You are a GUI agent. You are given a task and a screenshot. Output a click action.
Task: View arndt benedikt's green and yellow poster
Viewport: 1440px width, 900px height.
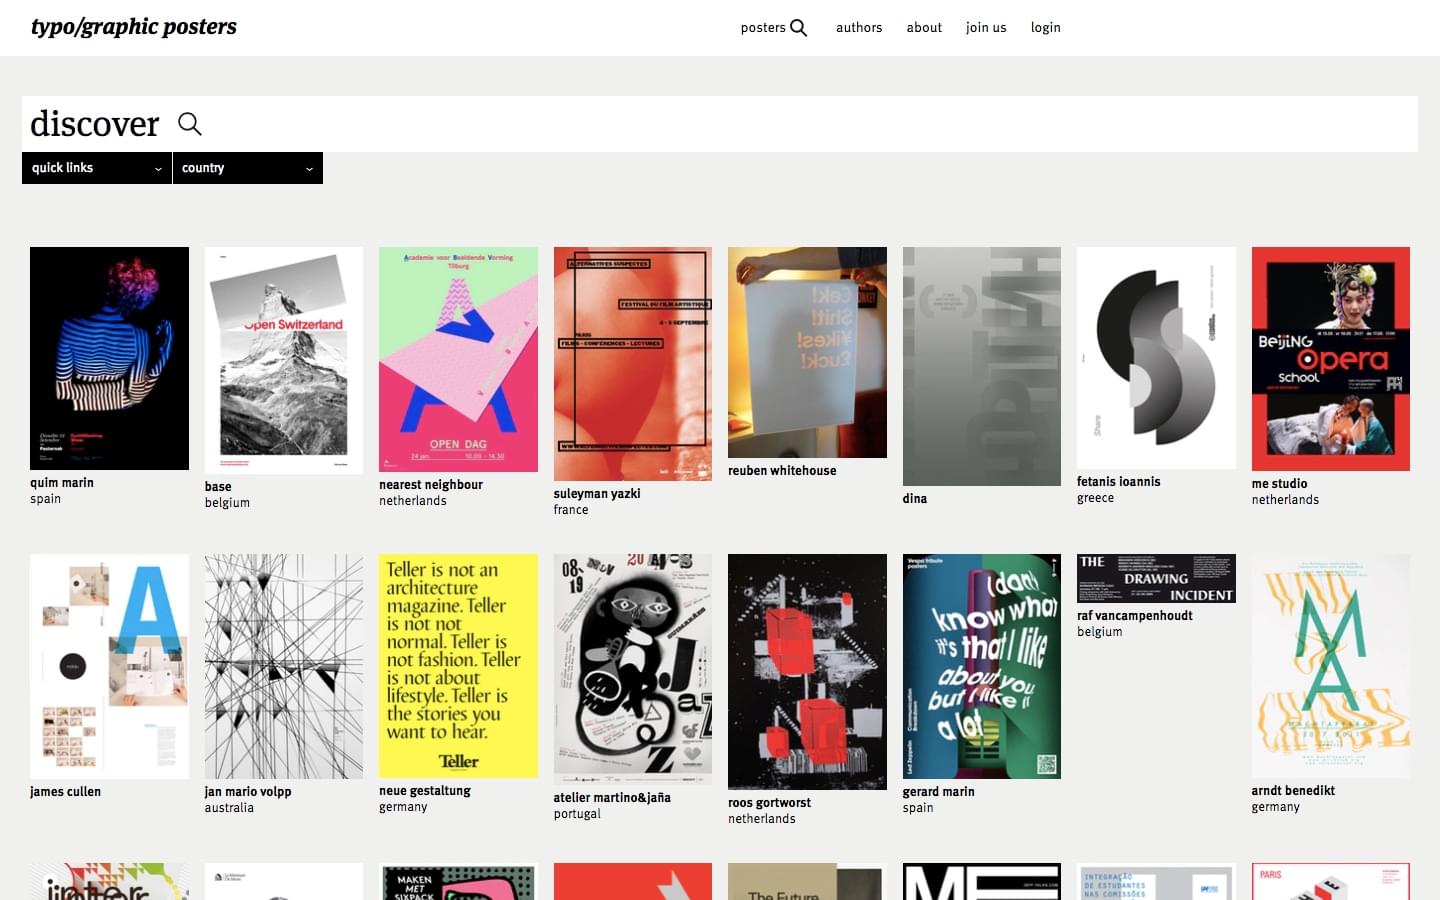click(x=1331, y=666)
